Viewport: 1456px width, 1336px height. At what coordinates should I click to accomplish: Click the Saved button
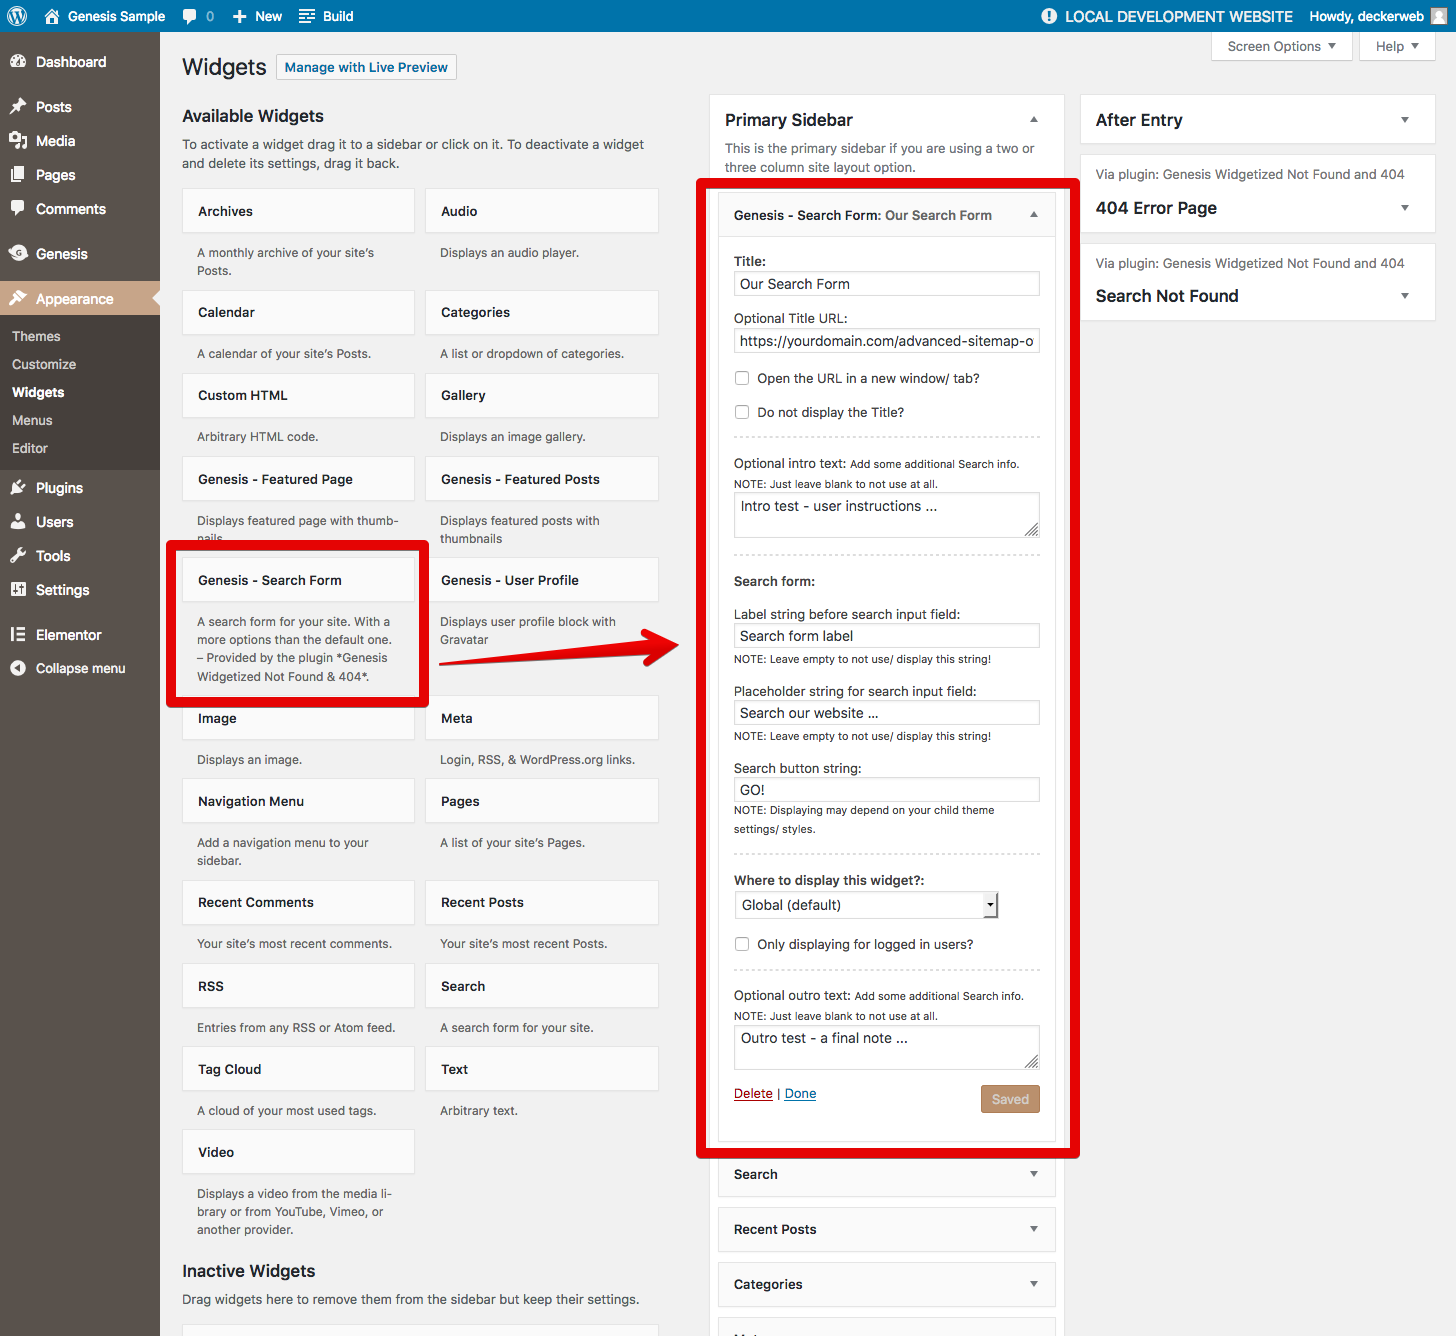coord(1010,1099)
